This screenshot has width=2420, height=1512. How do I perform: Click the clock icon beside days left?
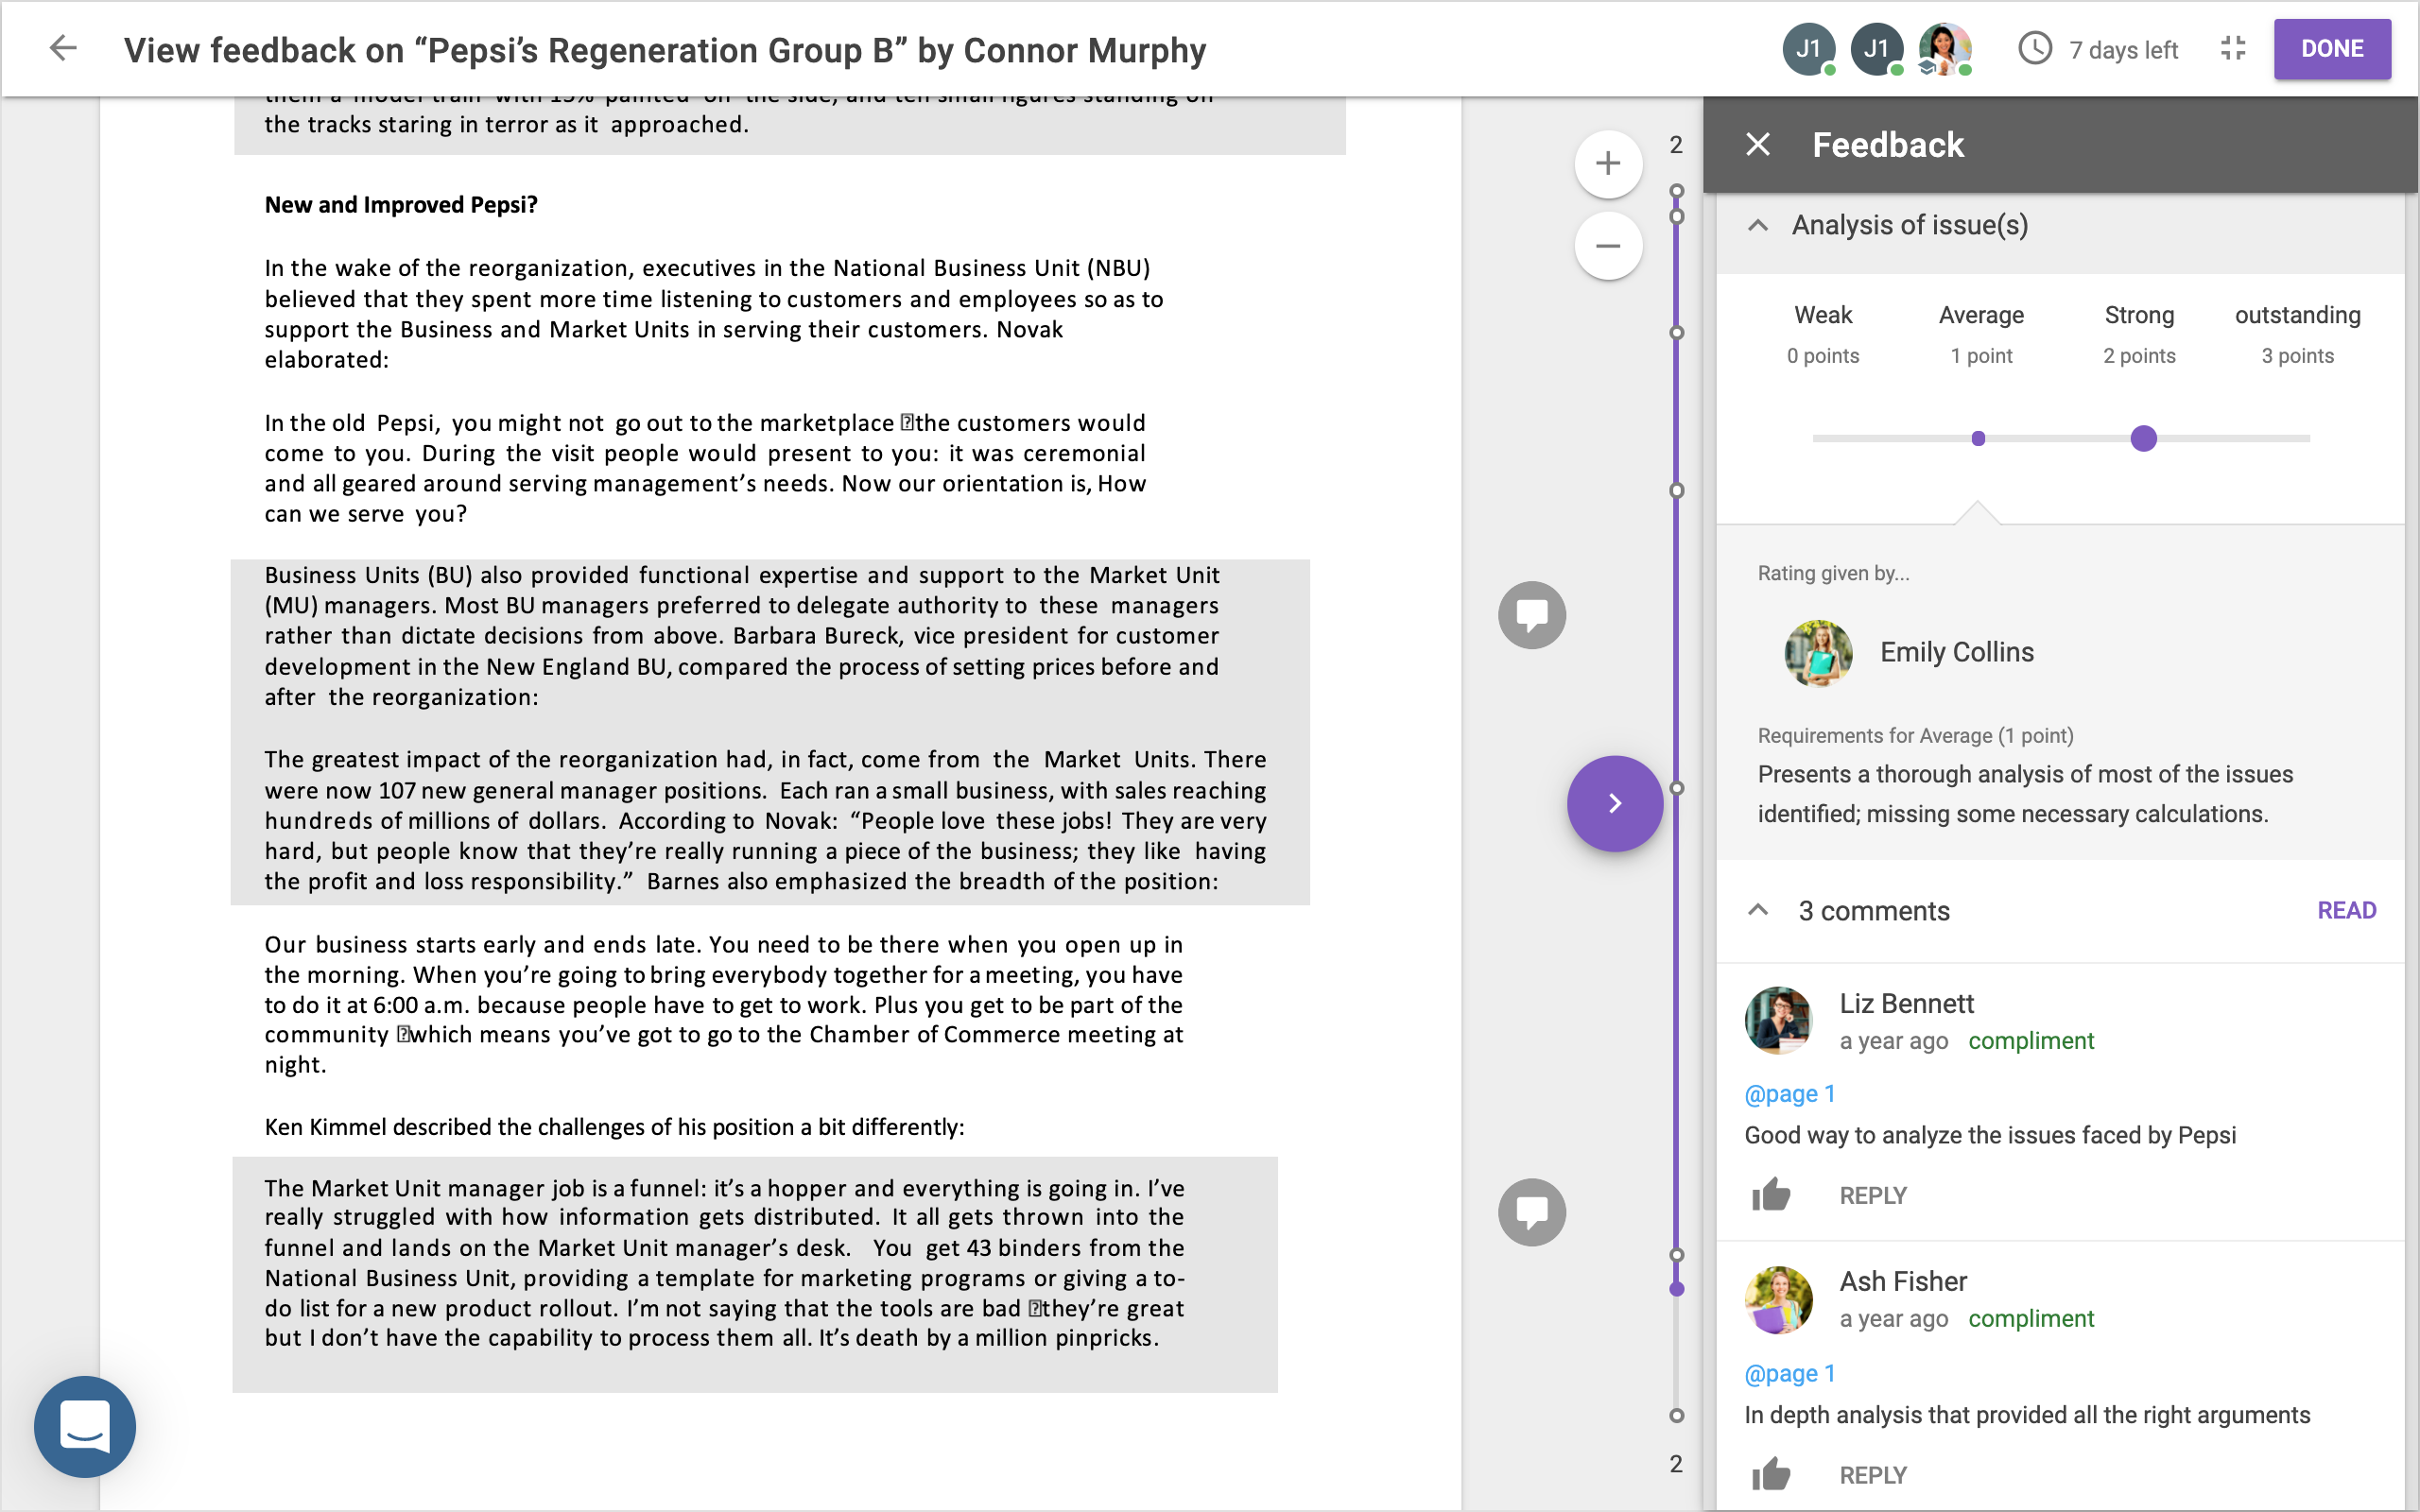click(2035, 48)
